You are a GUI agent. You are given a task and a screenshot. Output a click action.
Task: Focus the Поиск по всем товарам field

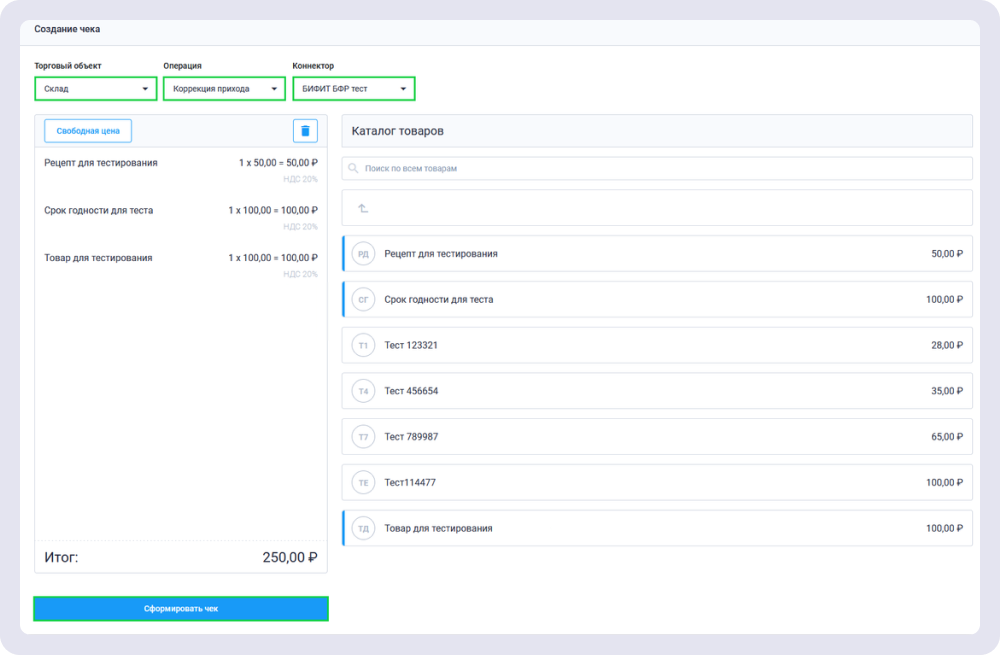(660, 169)
